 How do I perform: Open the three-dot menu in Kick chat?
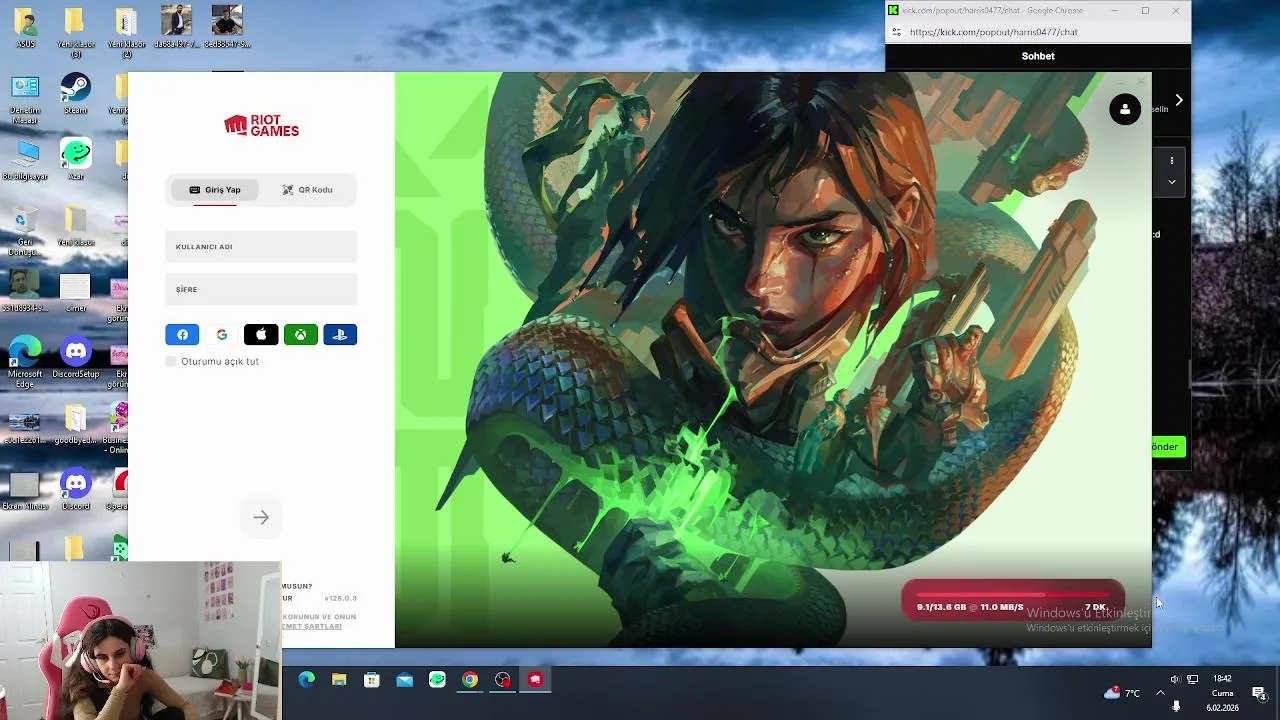1172,160
